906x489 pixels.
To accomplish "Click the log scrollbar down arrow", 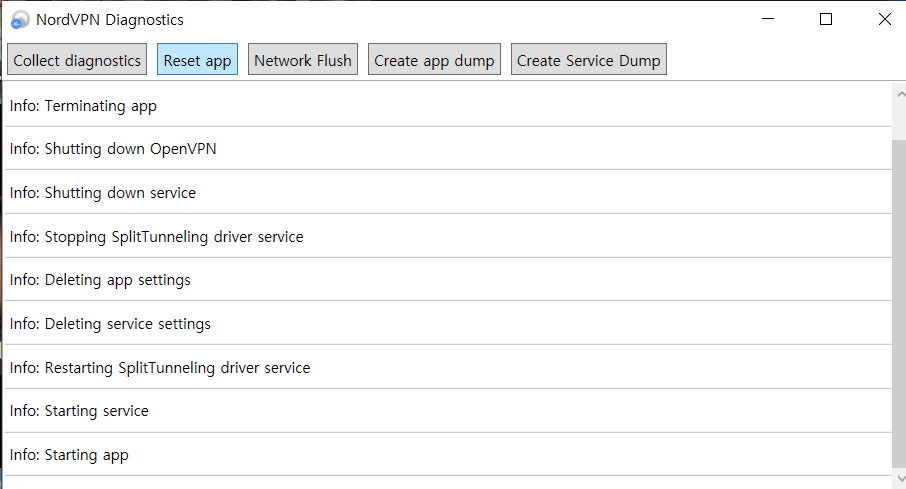I will point(900,479).
